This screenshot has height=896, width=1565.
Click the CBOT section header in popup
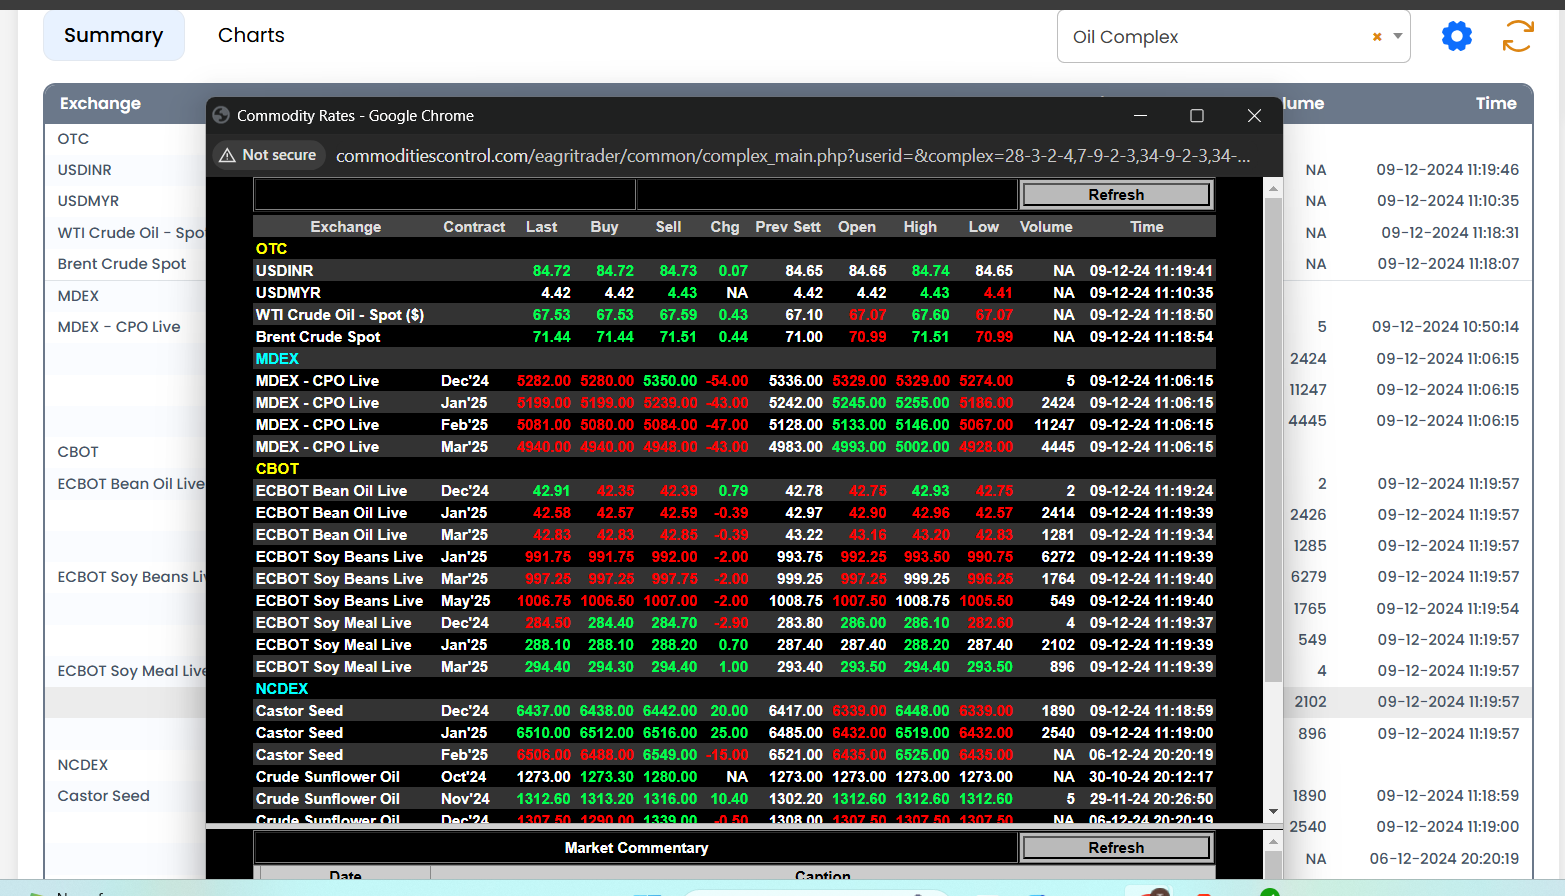coord(277,469)
